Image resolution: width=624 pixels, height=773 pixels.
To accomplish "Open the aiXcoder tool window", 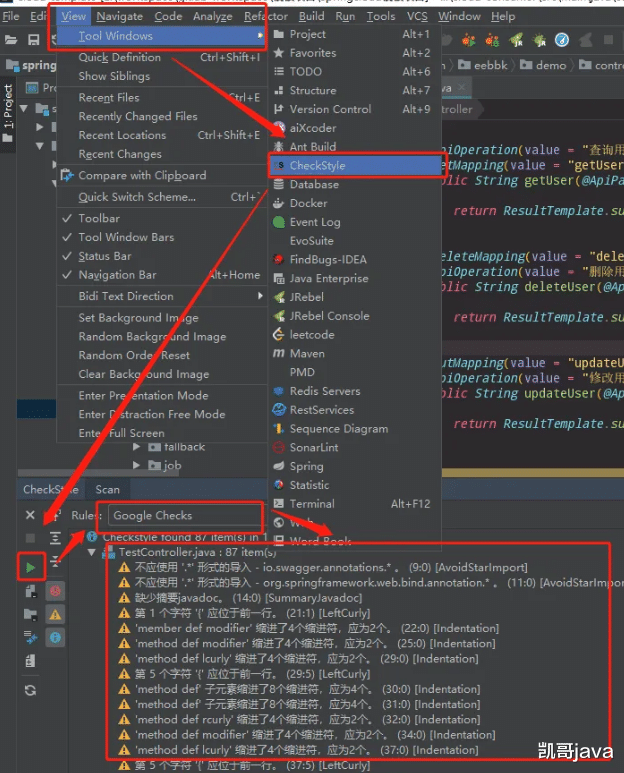I will coord(354,128).
